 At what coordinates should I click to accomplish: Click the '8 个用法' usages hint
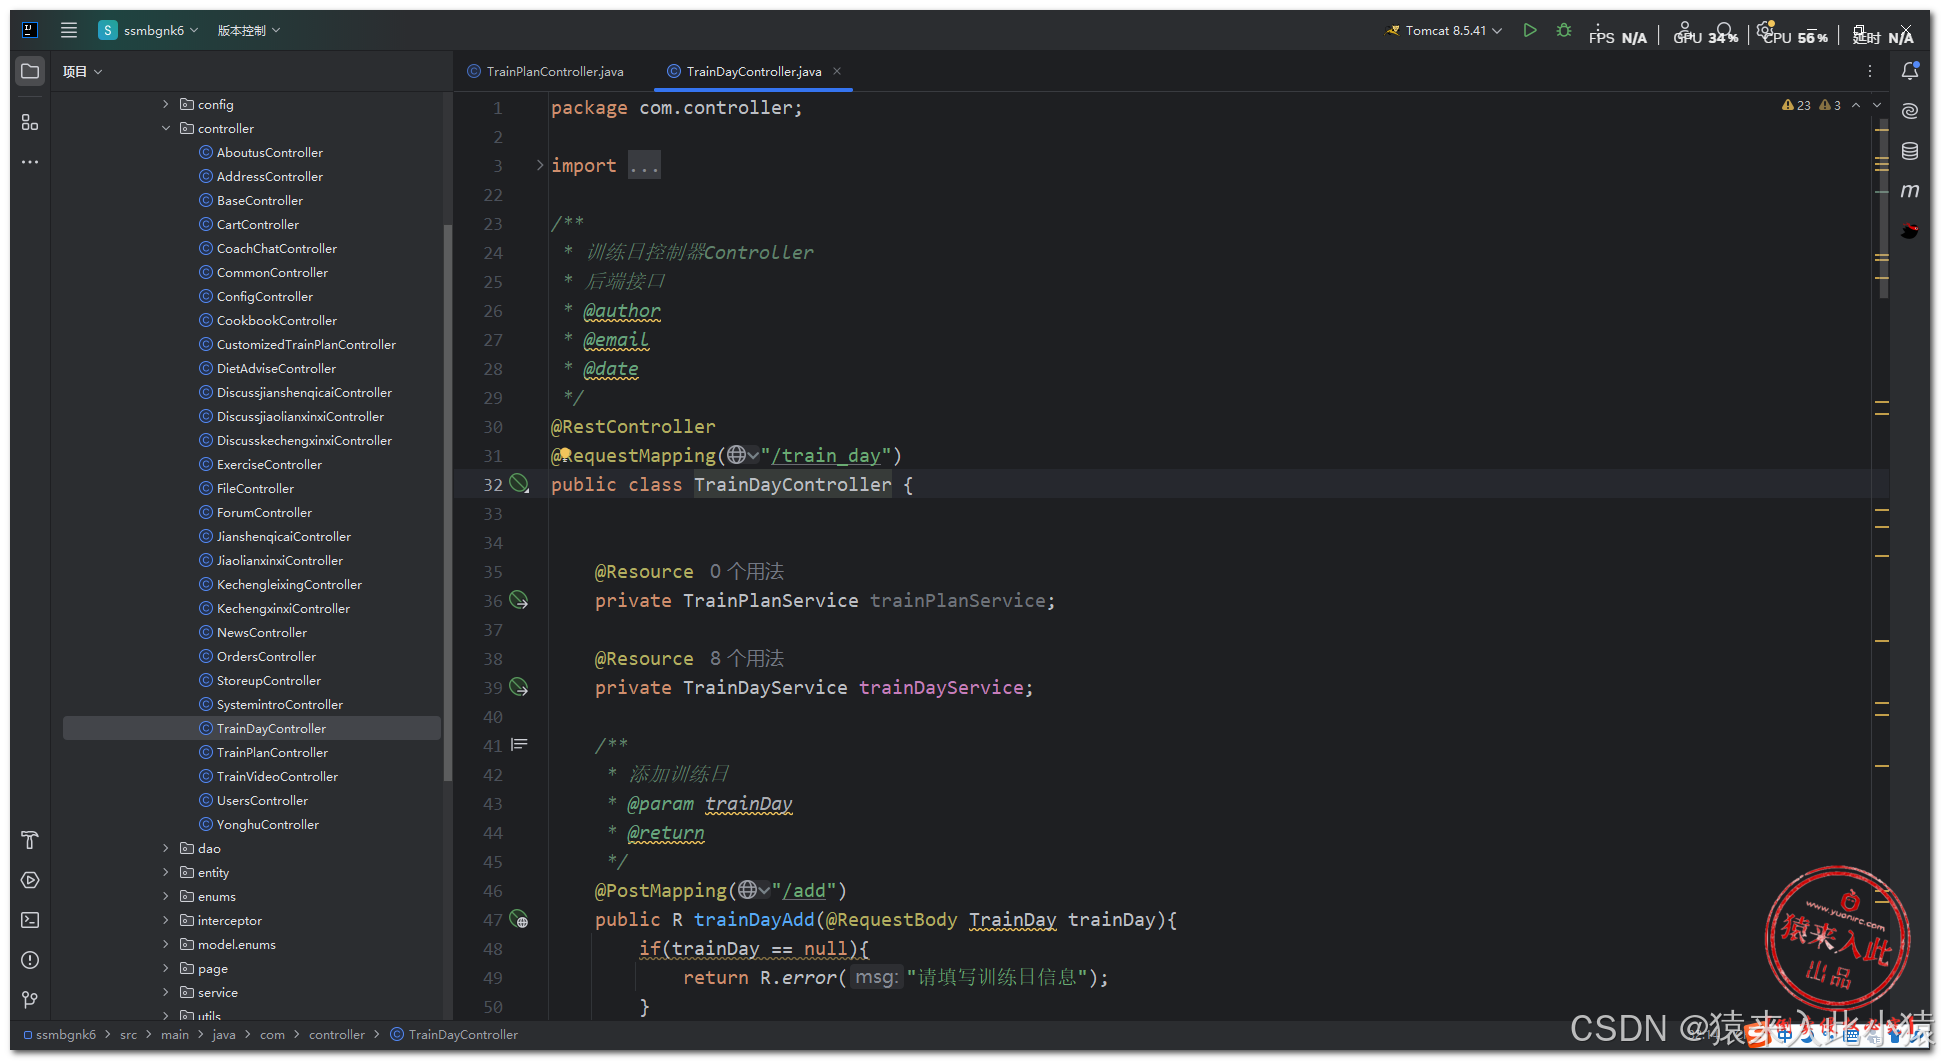(747, 658)
